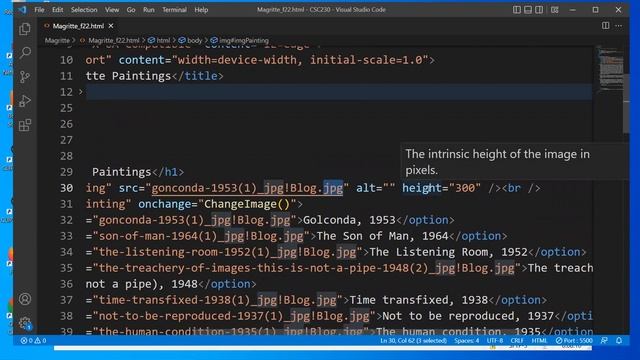Click the br tag on line 30
Image resolution: width=640 pixels, height=360 pixels.
pyautogui.click(x=521, y=188)
